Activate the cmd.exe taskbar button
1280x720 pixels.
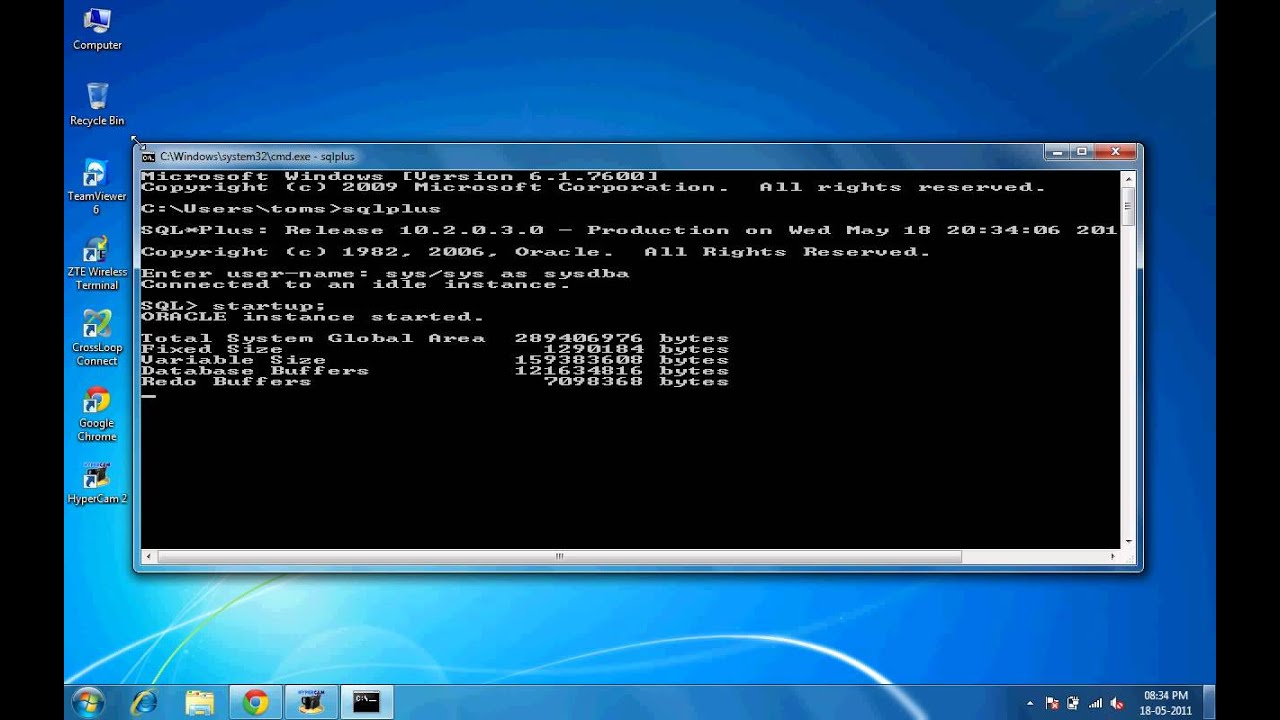(367, 702)
